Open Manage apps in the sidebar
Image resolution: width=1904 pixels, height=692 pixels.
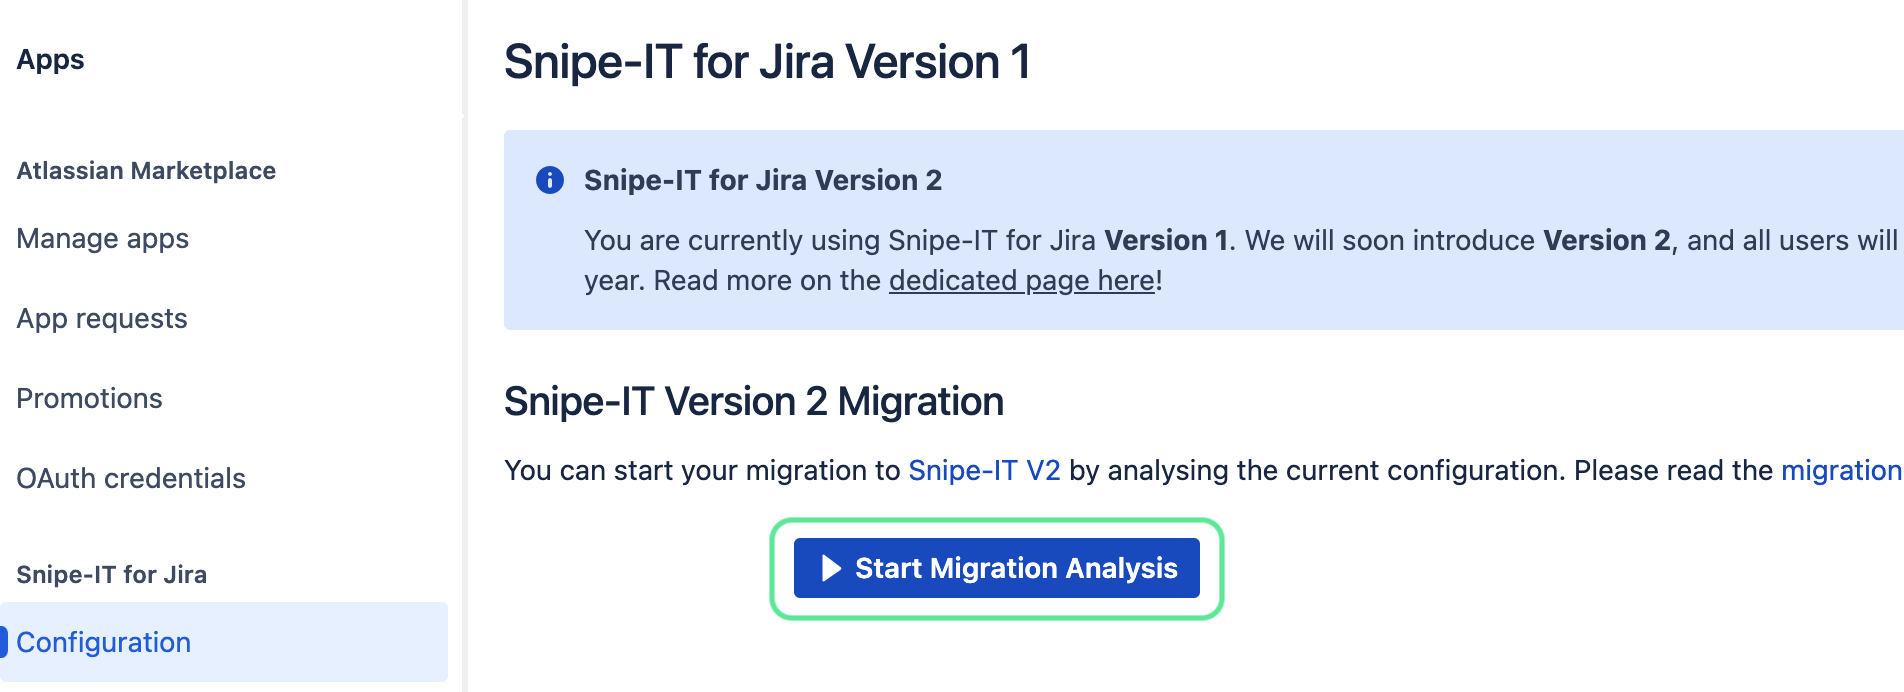pos(103,239)
